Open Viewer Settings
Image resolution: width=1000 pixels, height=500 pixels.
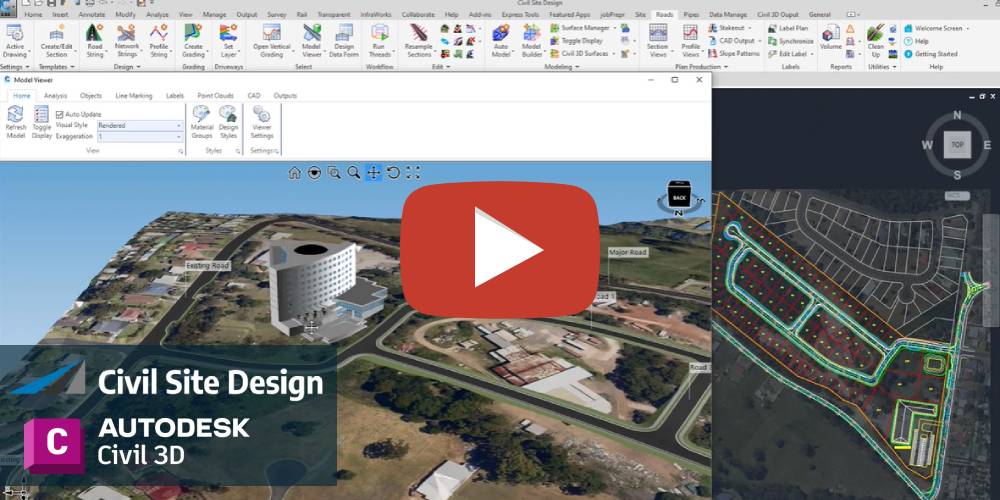click(x=261, y=122)
